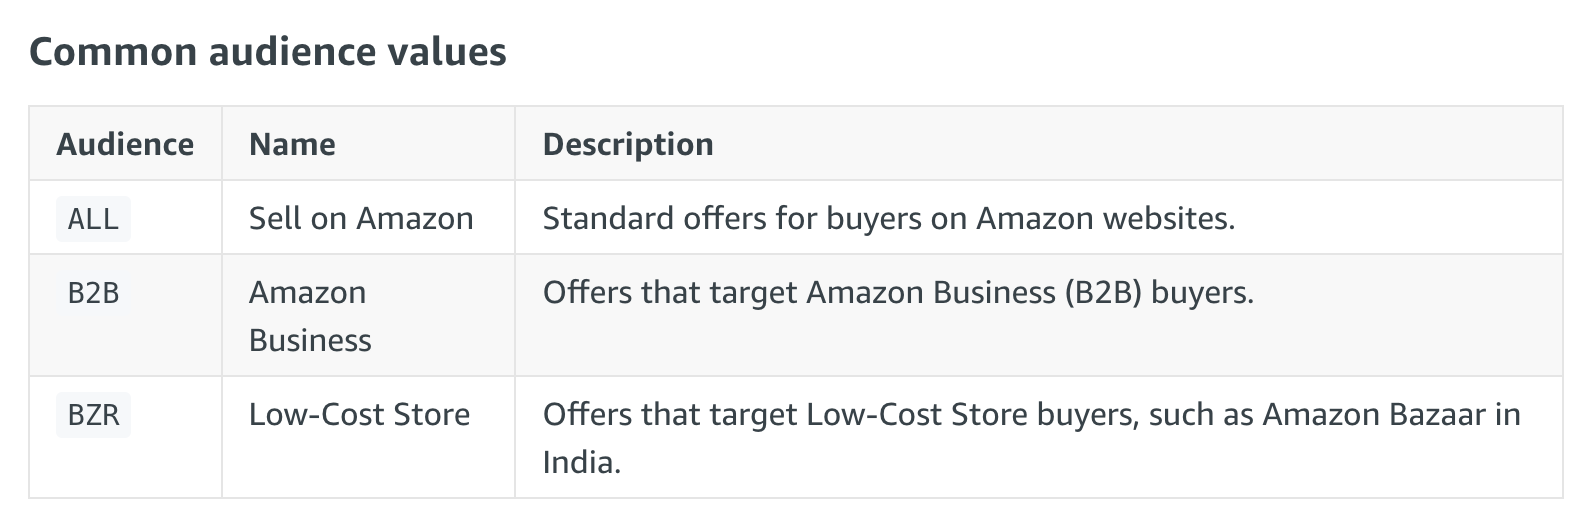Click the Amazon Bazaar in India description
This screenshot has width=1580, height=516.
[x=1031, y=438]
